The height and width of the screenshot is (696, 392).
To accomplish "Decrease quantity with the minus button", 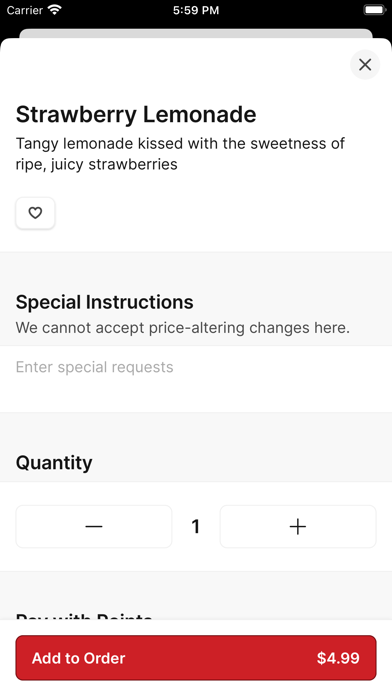I will [94, 526].
